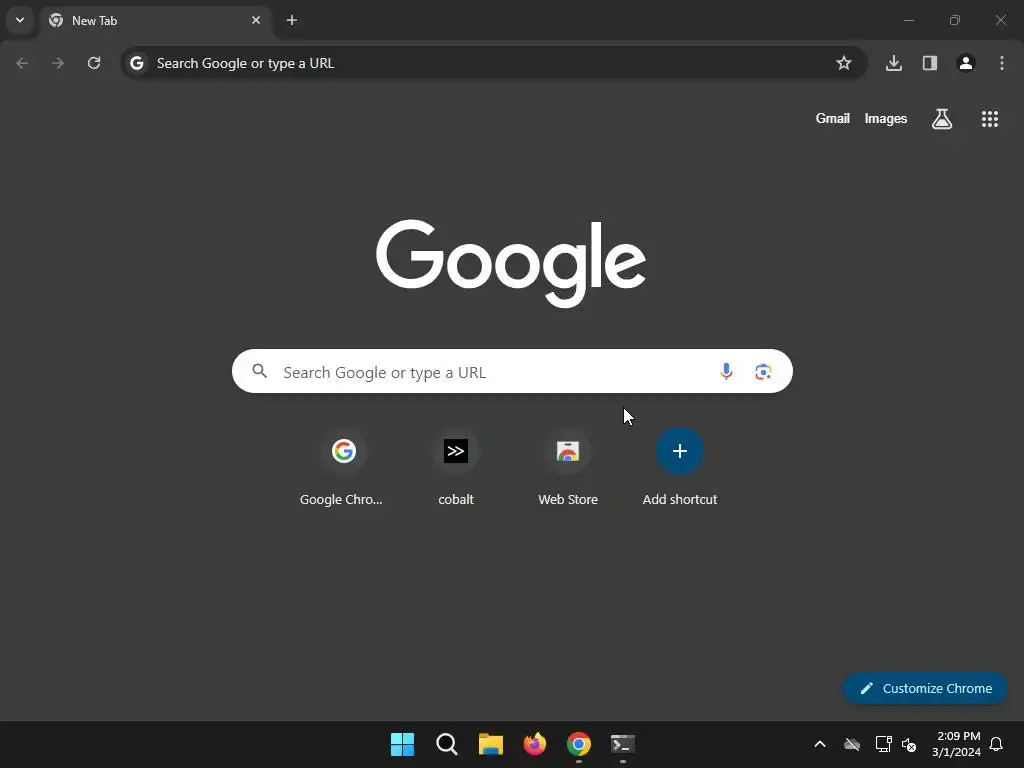Open the terminal from taskbar
Screen dimensions: 1024x768
click(623, 744)
